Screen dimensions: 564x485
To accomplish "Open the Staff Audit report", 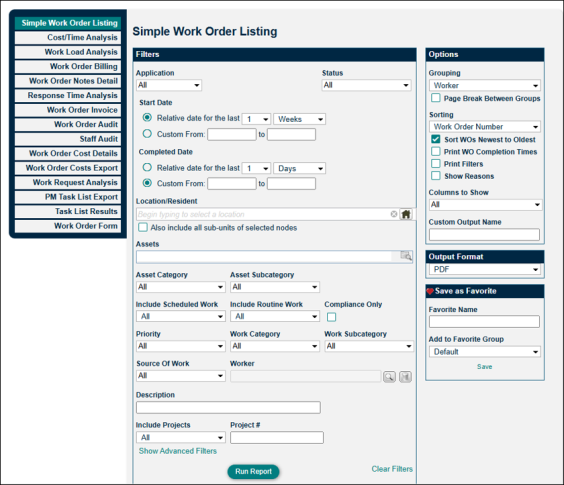I will coord(68,139).
